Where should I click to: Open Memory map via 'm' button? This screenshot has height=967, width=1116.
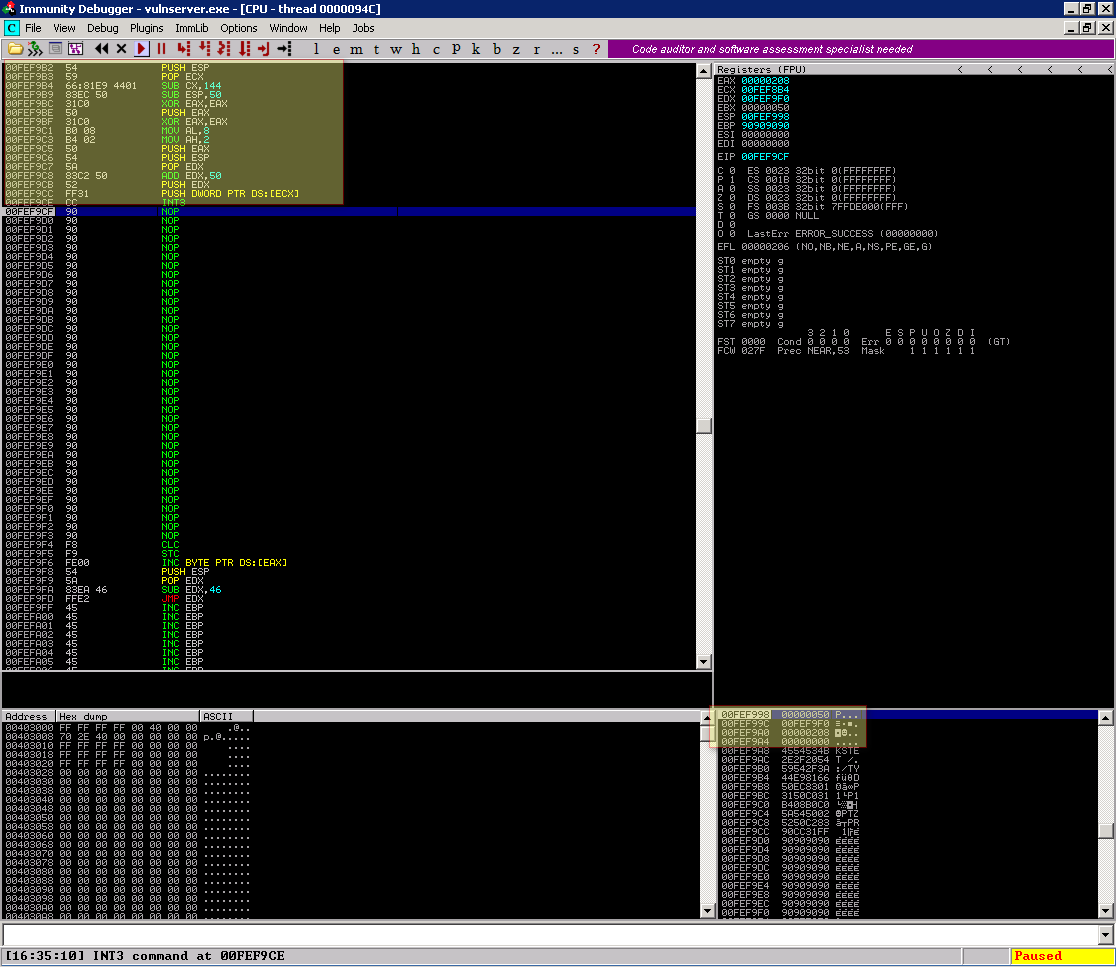[357, 49]
